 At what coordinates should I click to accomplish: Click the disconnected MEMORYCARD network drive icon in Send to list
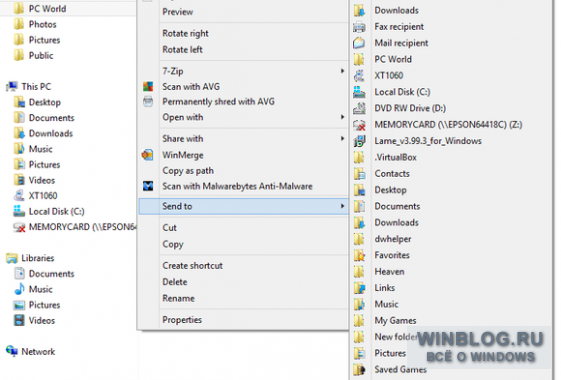(x=359, y=125)
